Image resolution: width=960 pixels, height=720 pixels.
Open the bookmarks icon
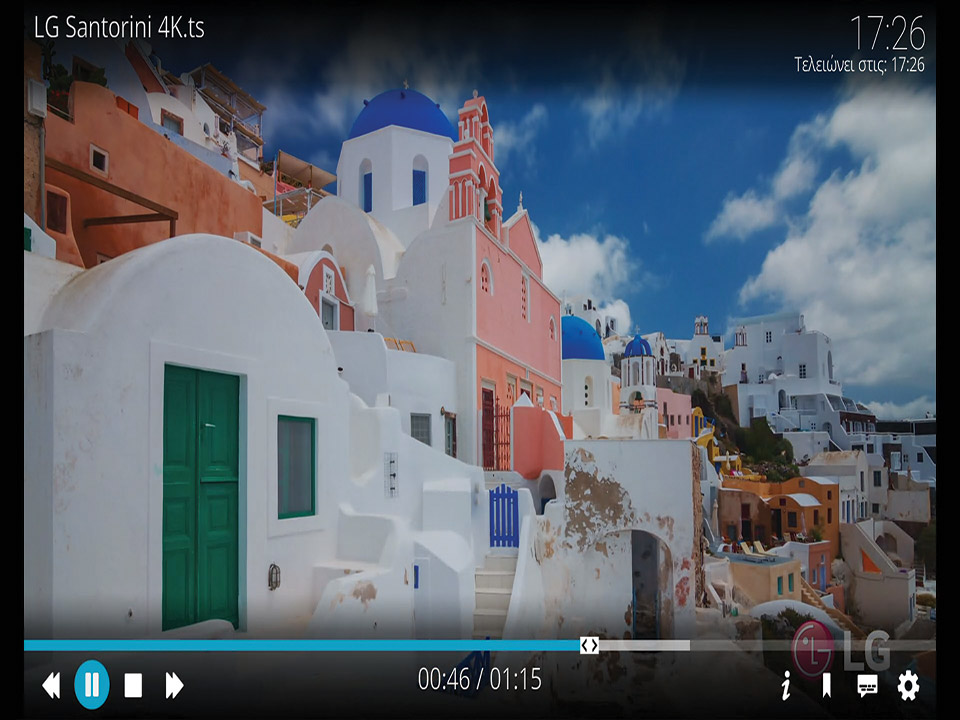(x=827, y=685)
